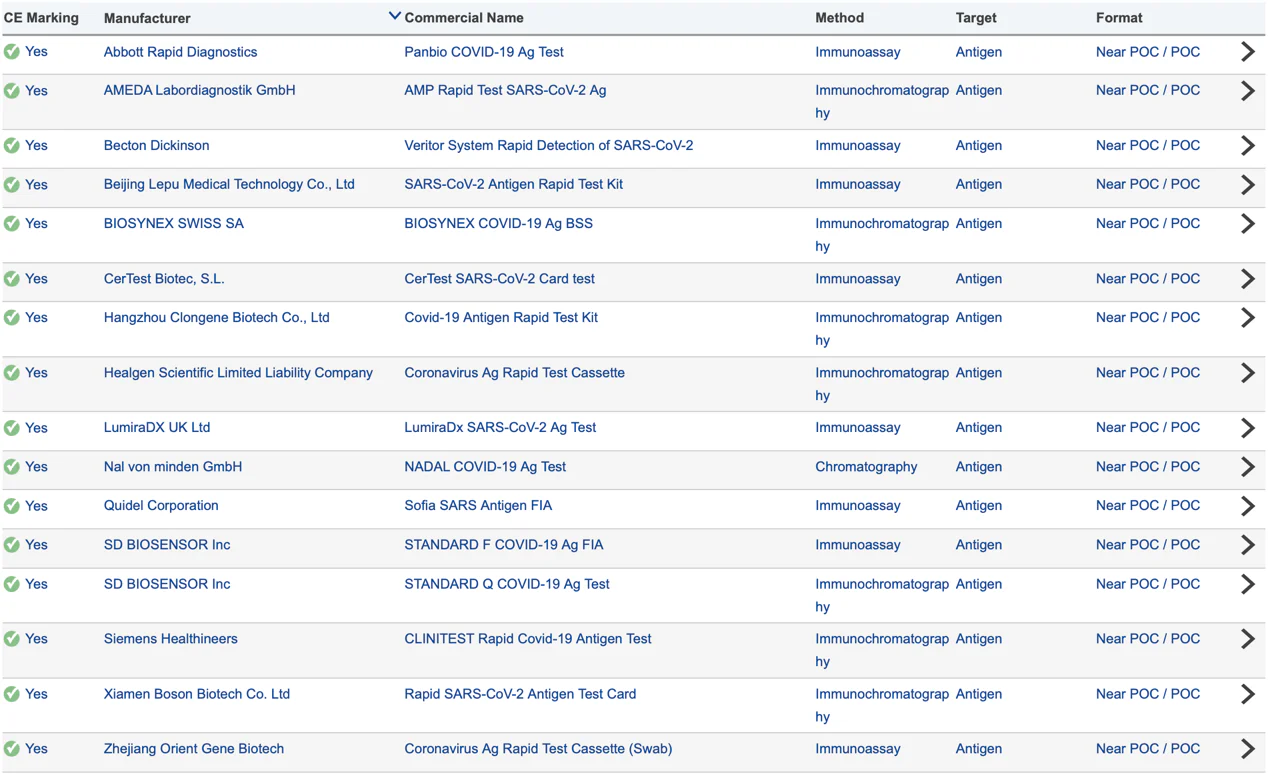Sort by the Format column header
The height and width of the screenshot is (774, 1269).
pyautogui.click(x=1119, y=18)
